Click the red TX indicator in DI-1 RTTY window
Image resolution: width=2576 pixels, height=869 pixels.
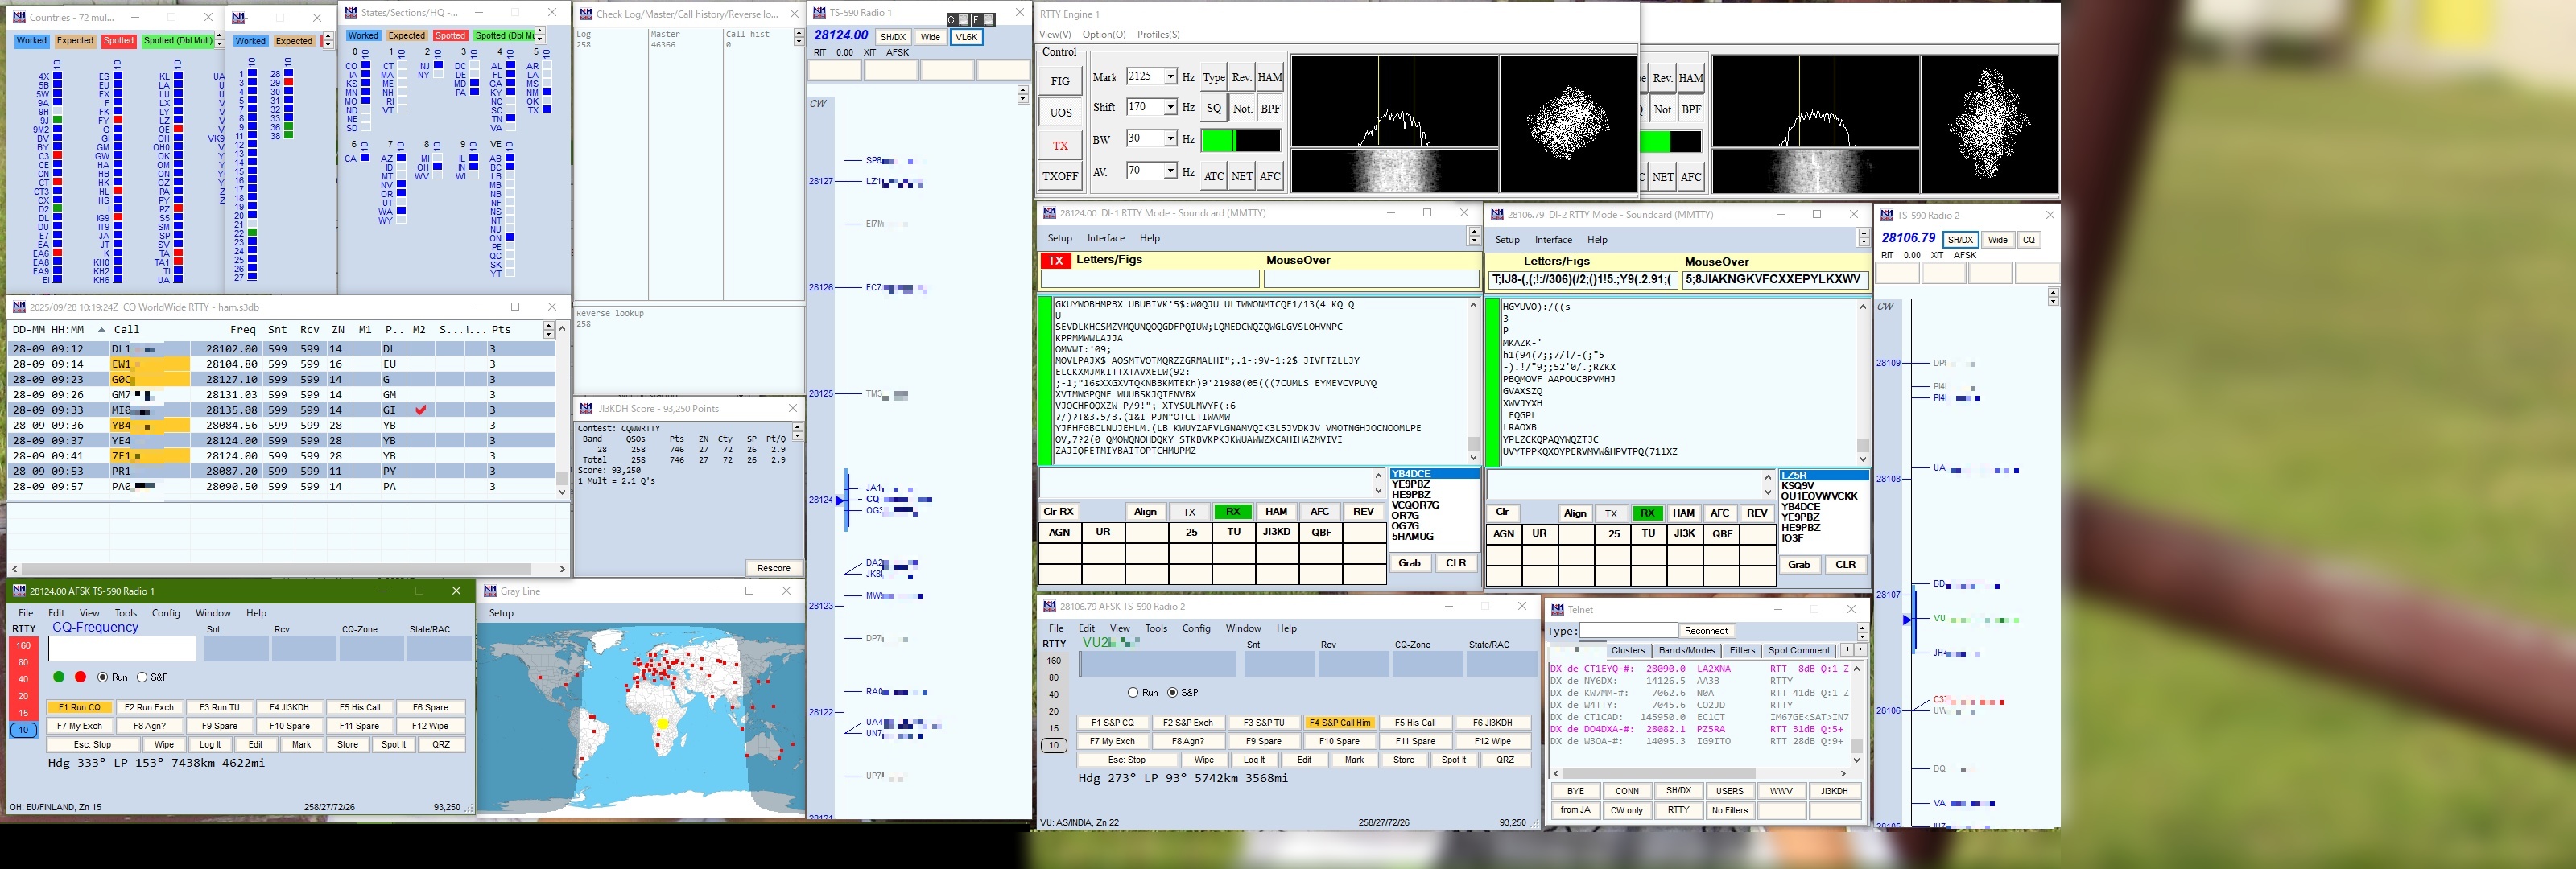1055,260
